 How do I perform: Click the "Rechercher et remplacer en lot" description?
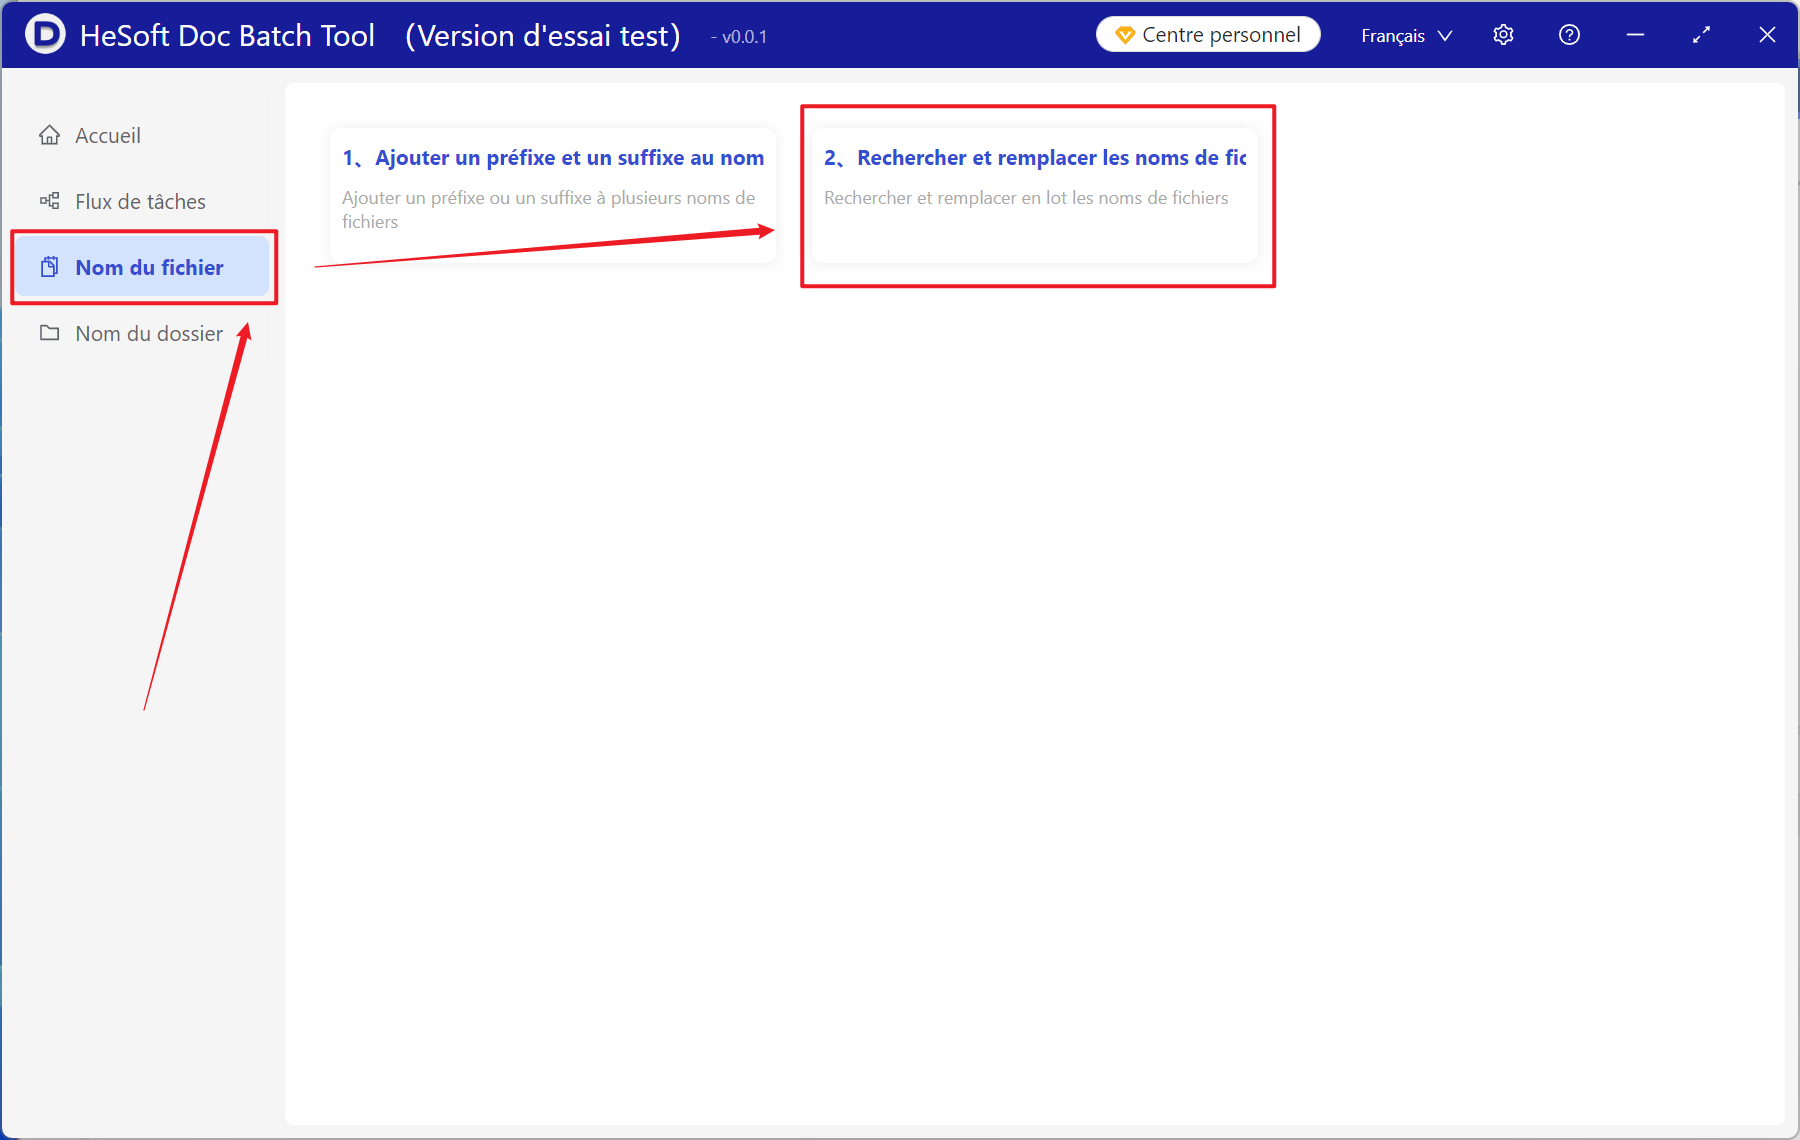coord(1026,198)
